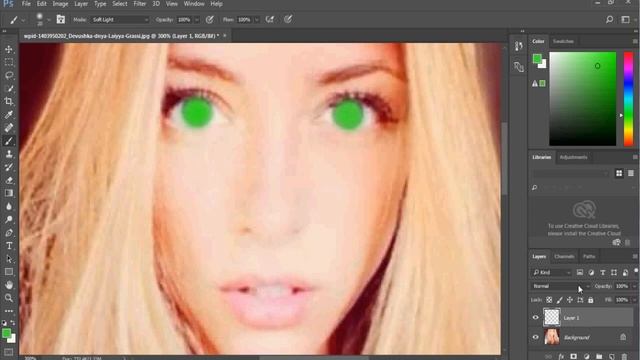640x360 pixels.
Task: Toggle layer filtering on/off switch
Action: (636, 271)
